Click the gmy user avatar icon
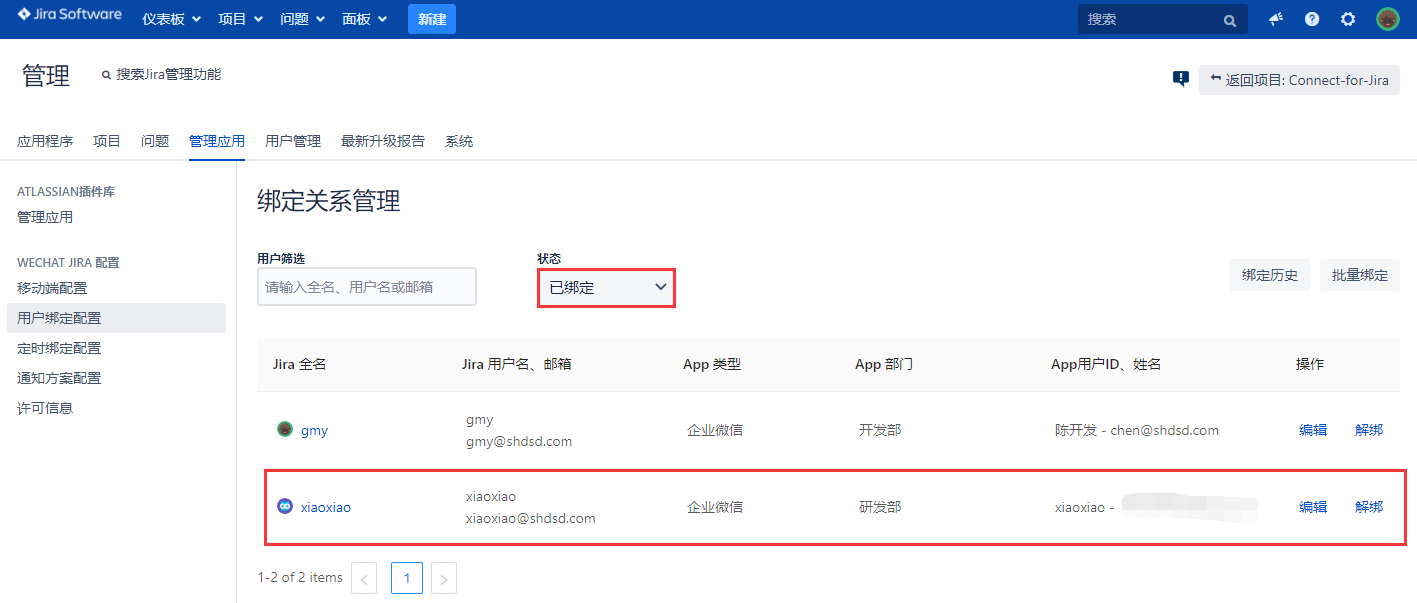This screenshot has height=603, width=1417. (284, 430)
